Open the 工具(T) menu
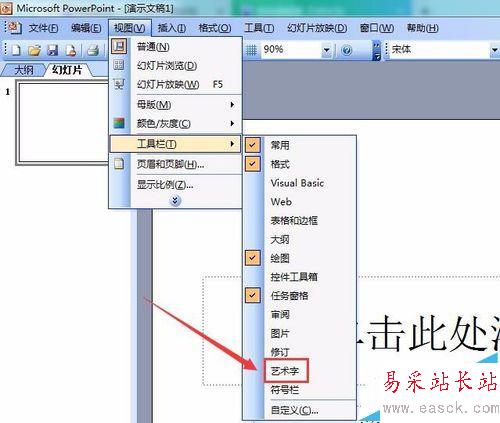This screenshot has width=500, height=423. point(259,28)
